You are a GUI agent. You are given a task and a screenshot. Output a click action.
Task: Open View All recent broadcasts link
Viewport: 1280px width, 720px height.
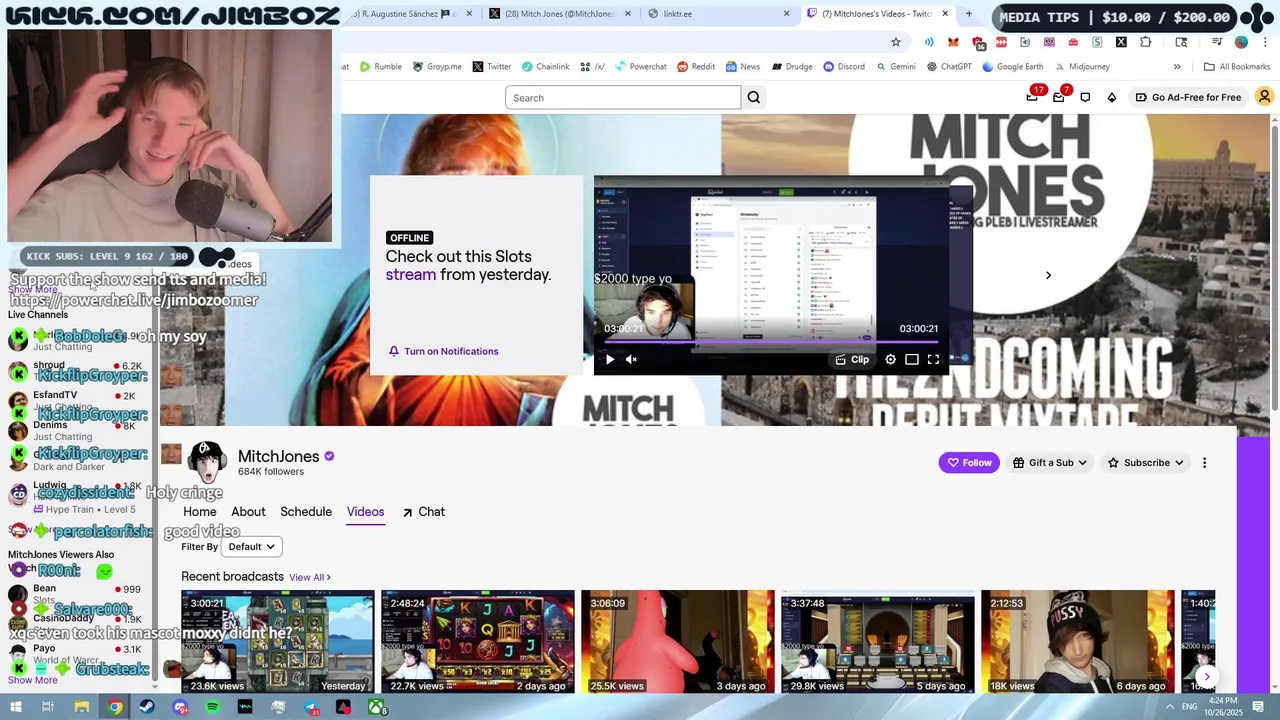coord(310,577)
